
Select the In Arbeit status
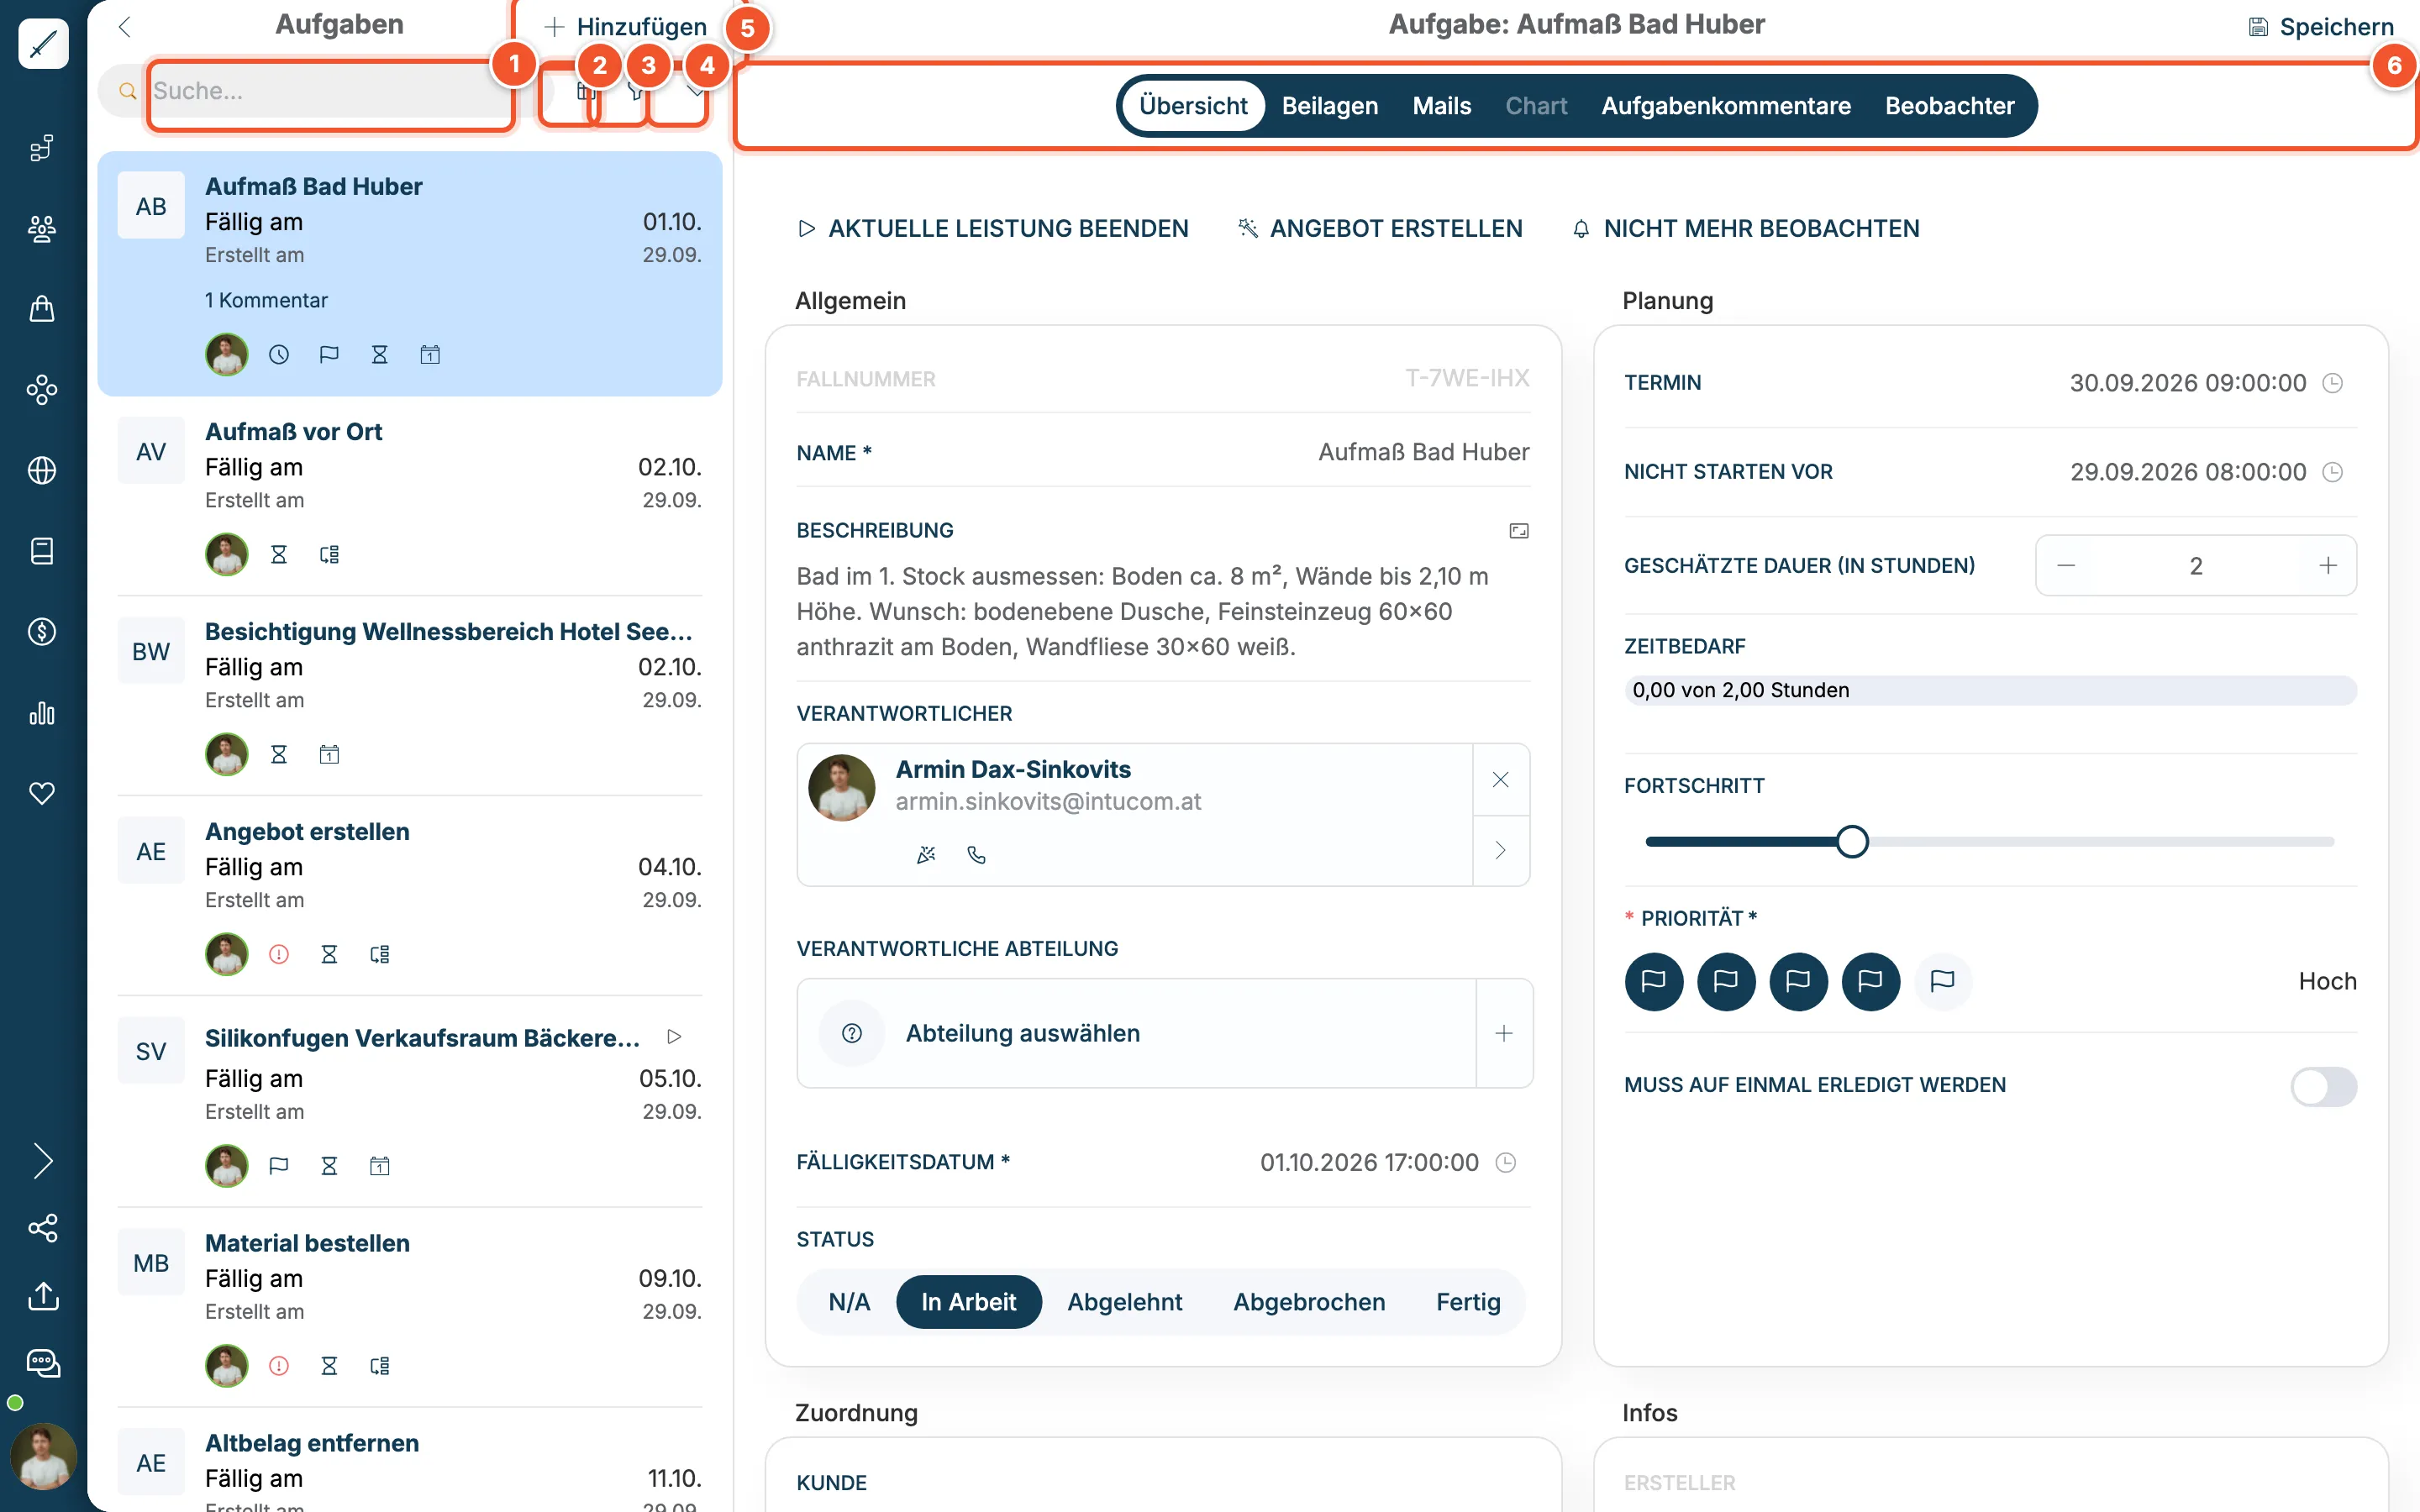pos(968,1302)
